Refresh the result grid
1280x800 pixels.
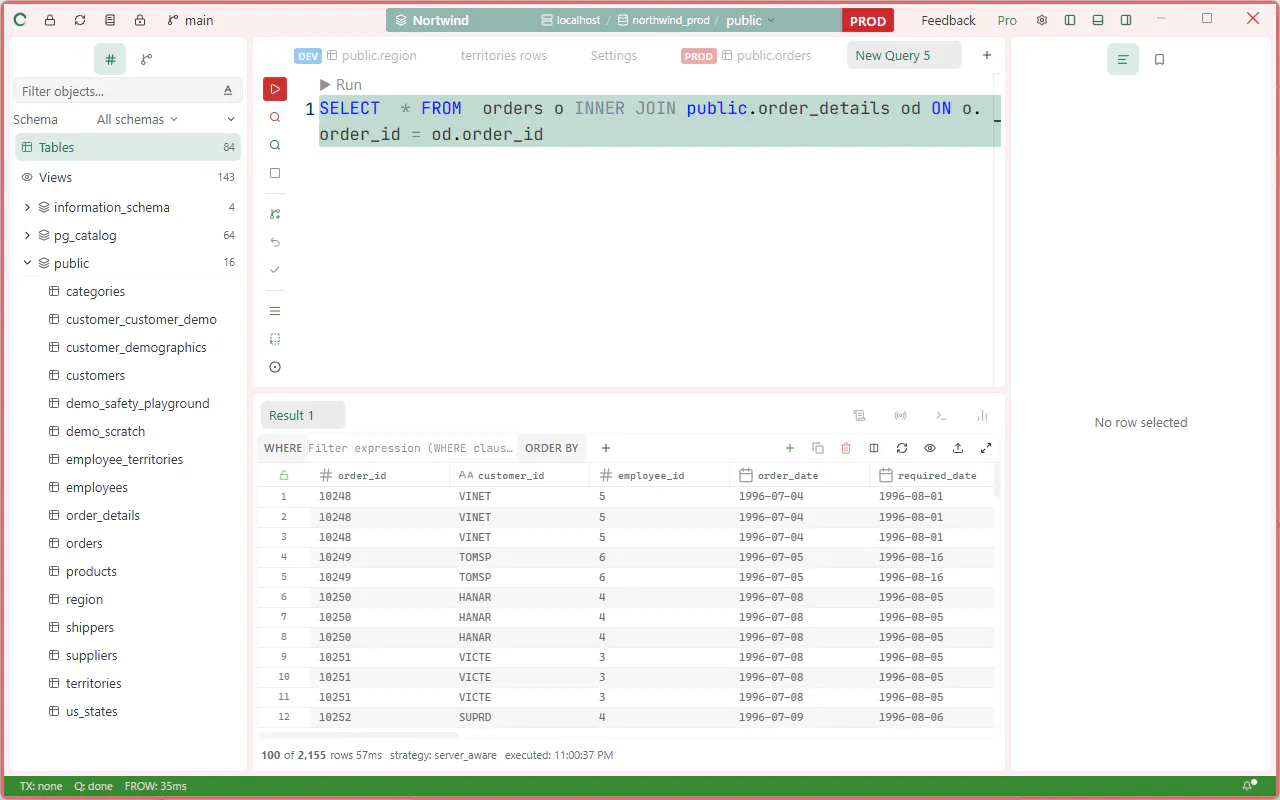coord(902,448)
